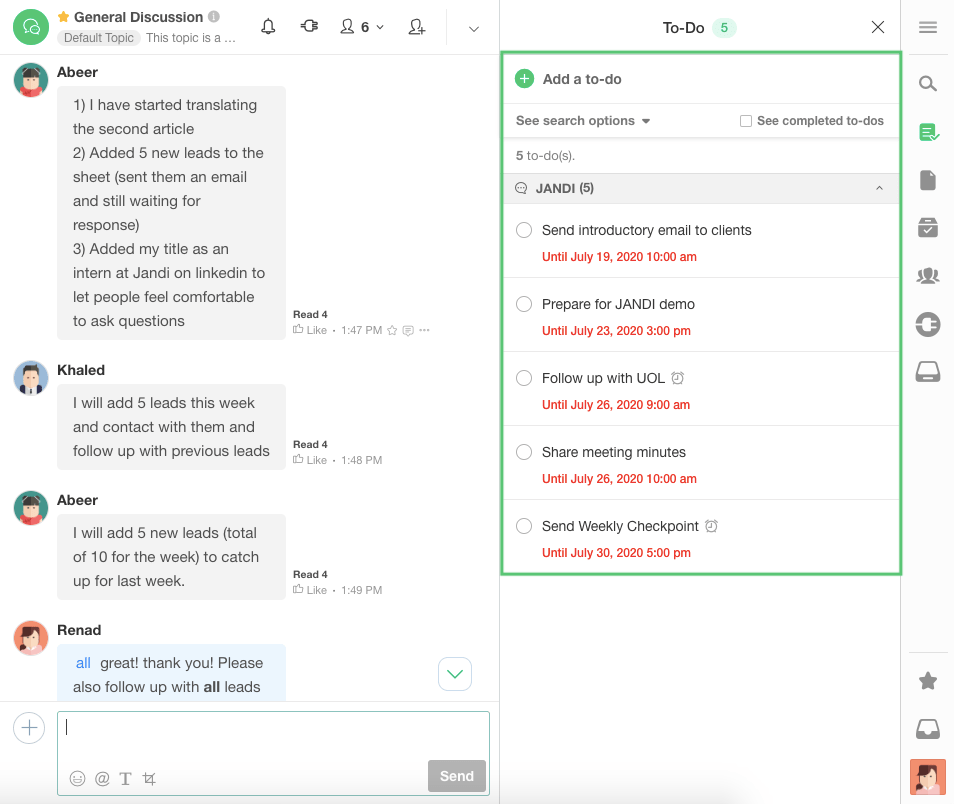
Task: Click the mention @ icon
Action: pos(102,778)
